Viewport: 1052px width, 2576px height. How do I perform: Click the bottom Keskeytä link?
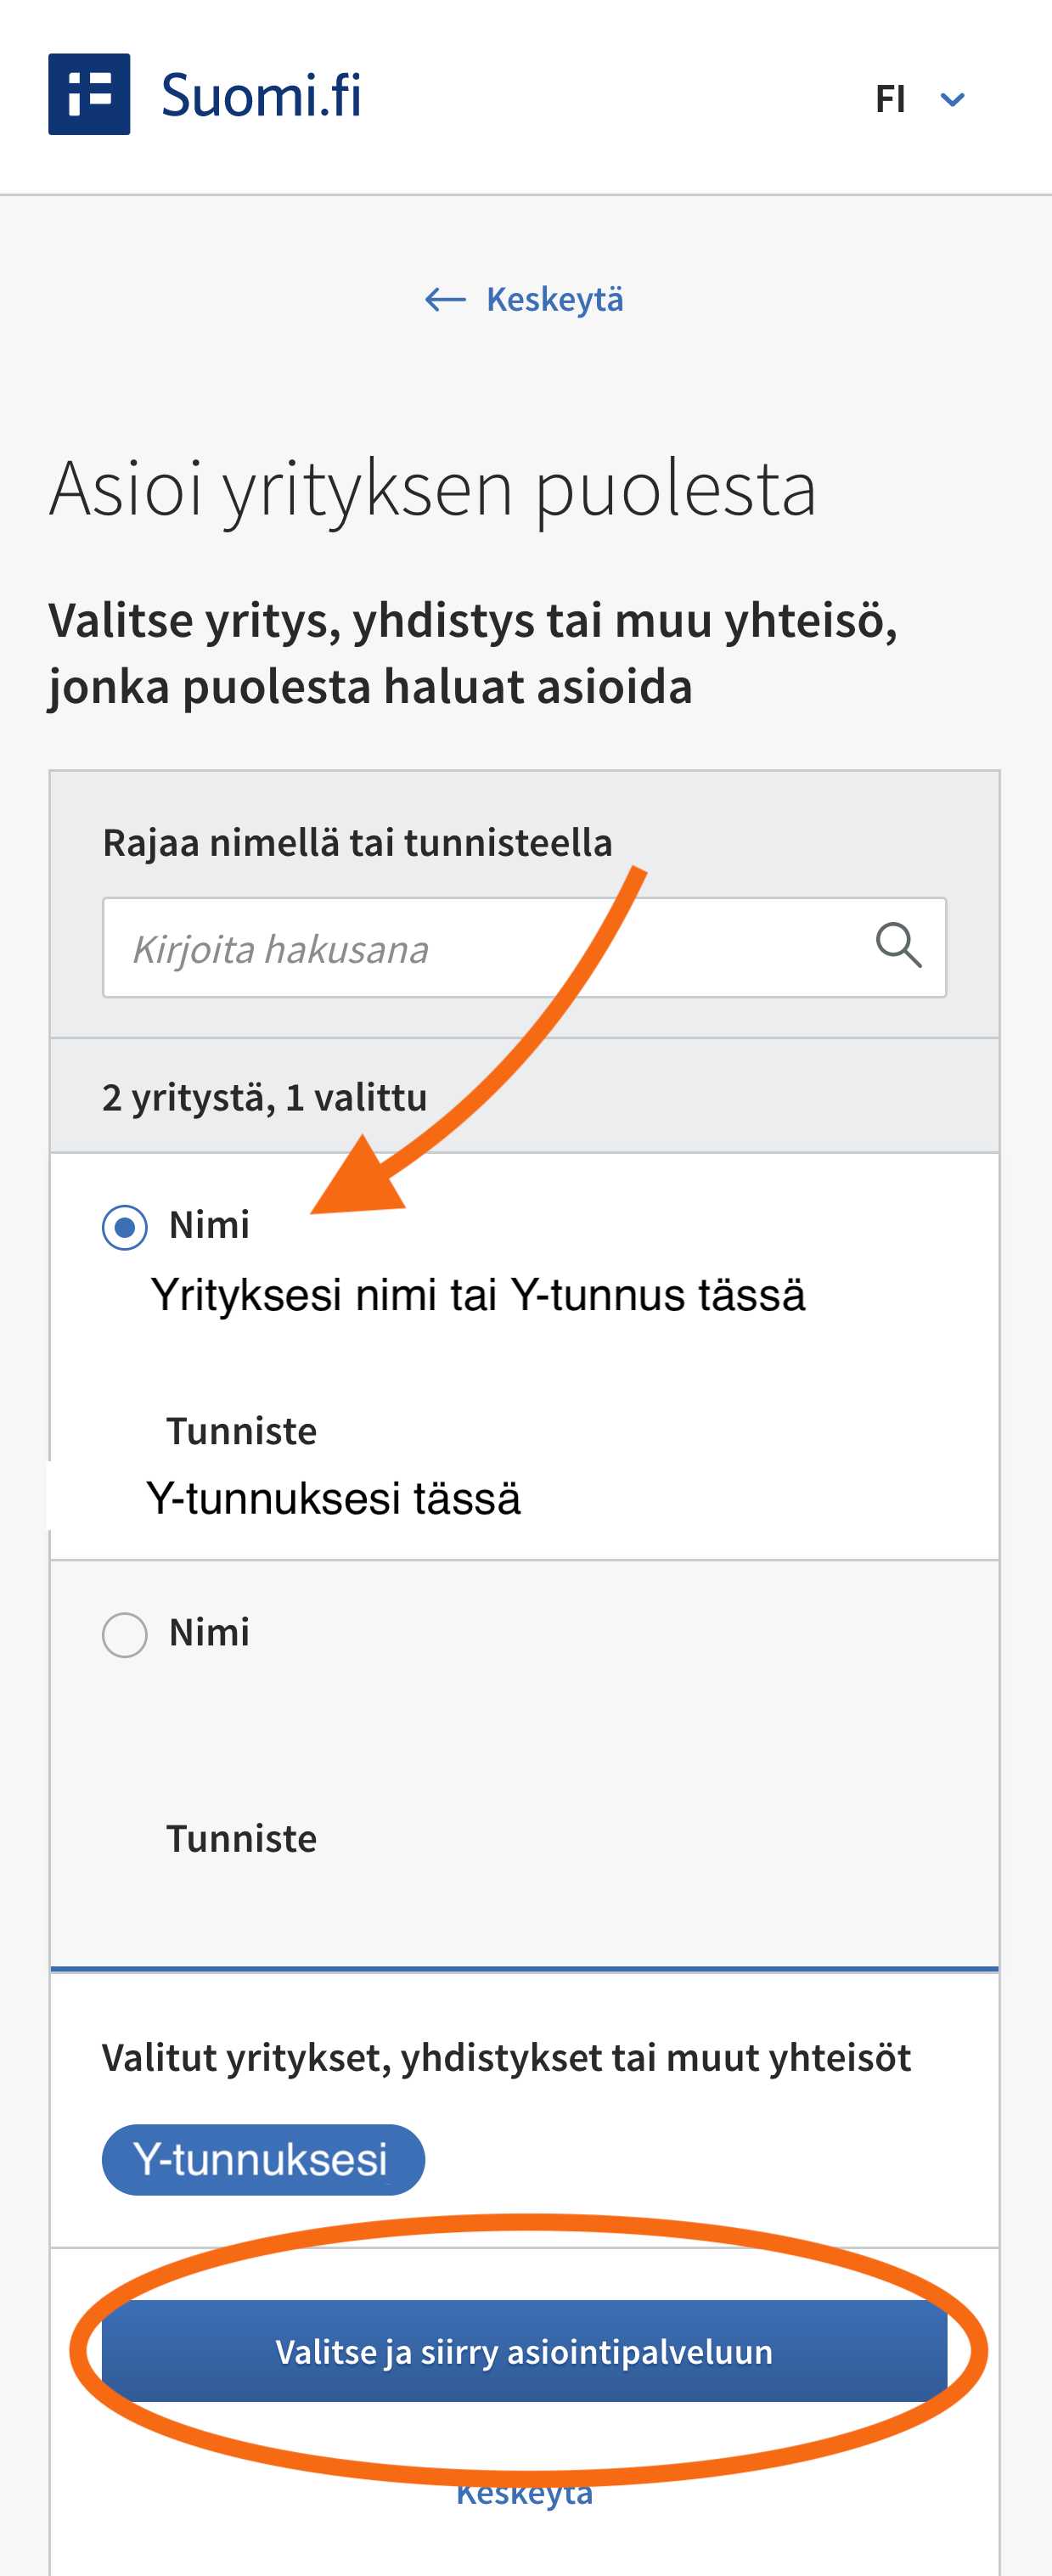click(524, 2493)
